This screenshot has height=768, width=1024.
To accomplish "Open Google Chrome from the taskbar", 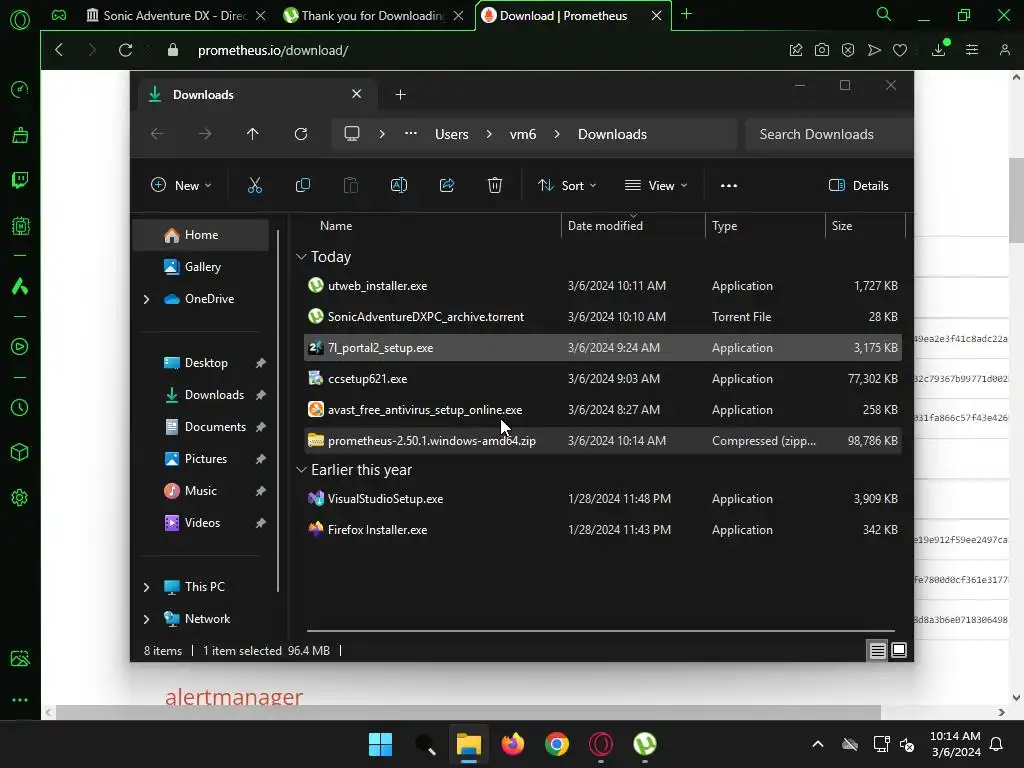I will click(x=557, y=744).
